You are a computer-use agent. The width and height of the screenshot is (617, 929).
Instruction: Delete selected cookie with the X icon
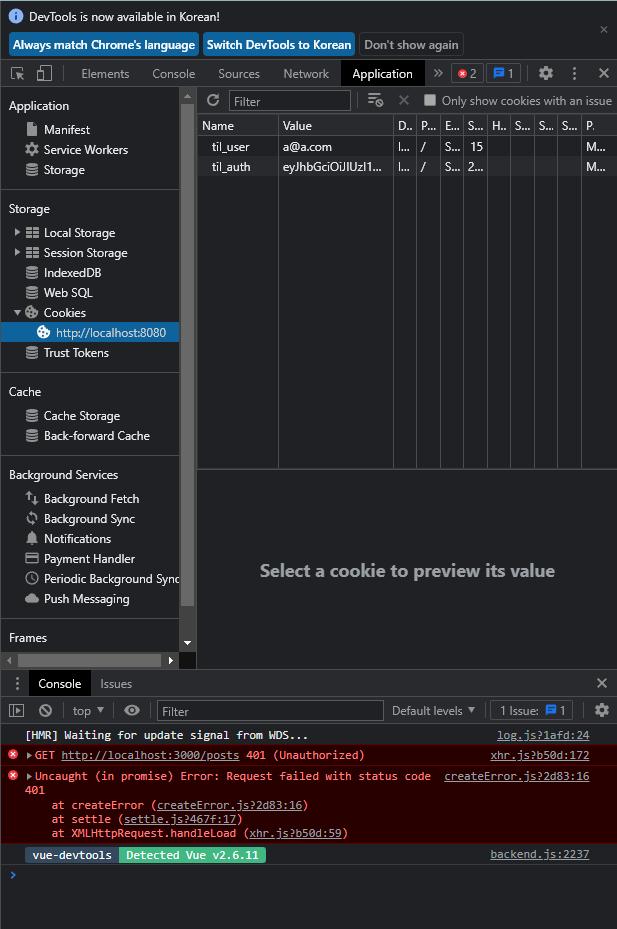pyautogui.click(x=404, y=100)
